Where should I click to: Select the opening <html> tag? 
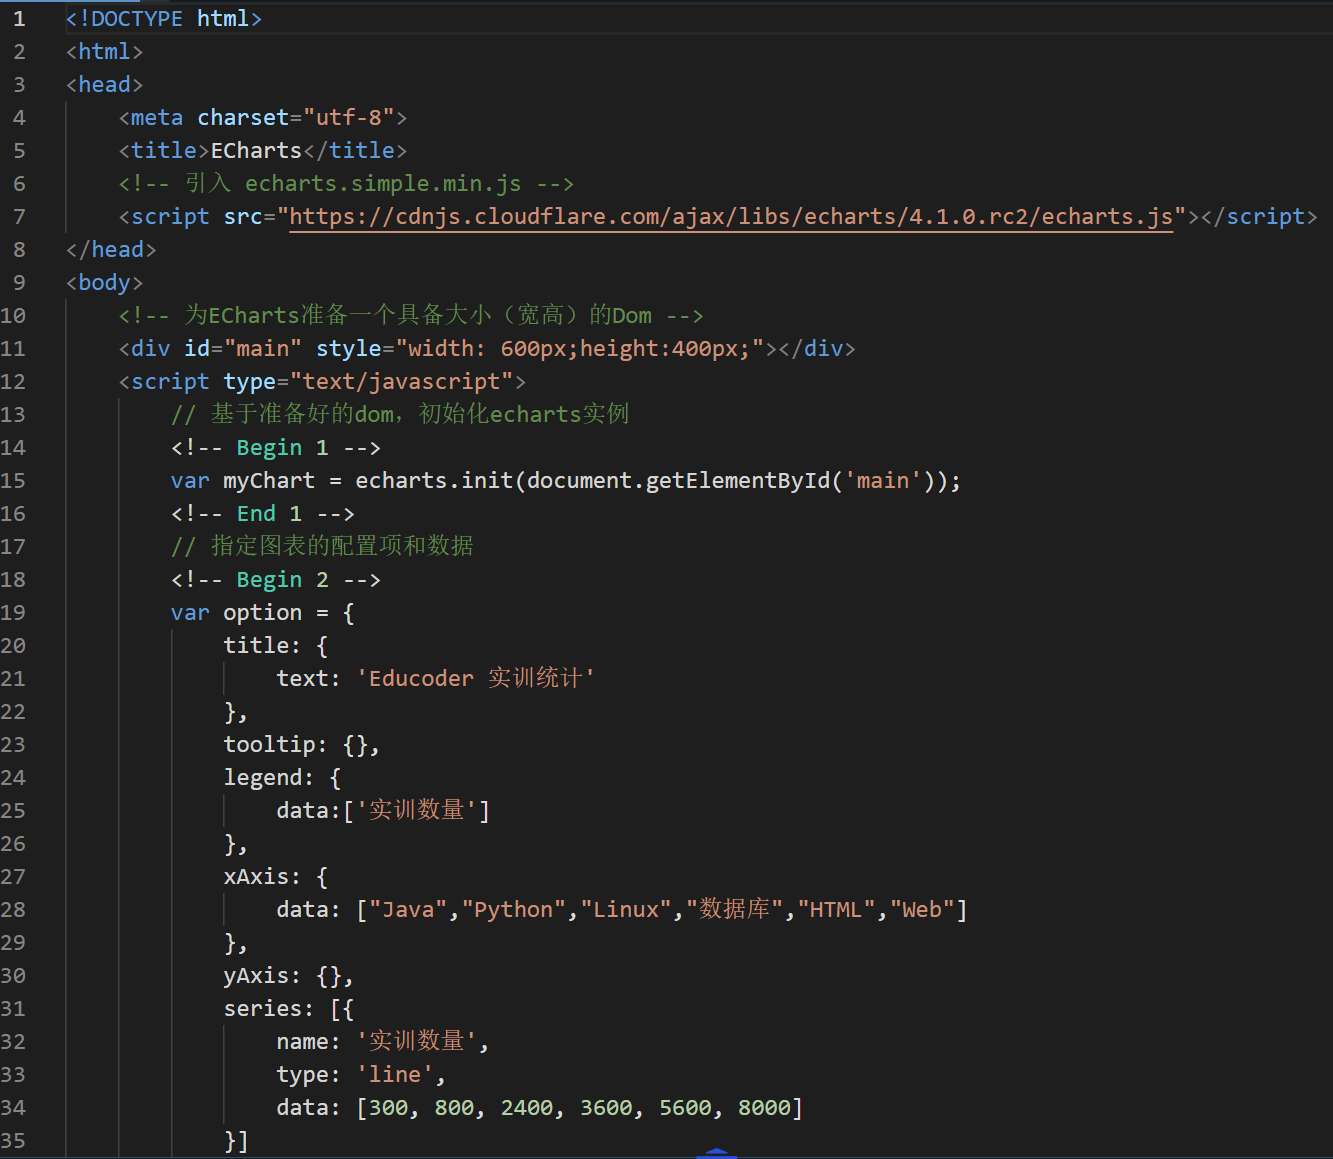(105, 52)
